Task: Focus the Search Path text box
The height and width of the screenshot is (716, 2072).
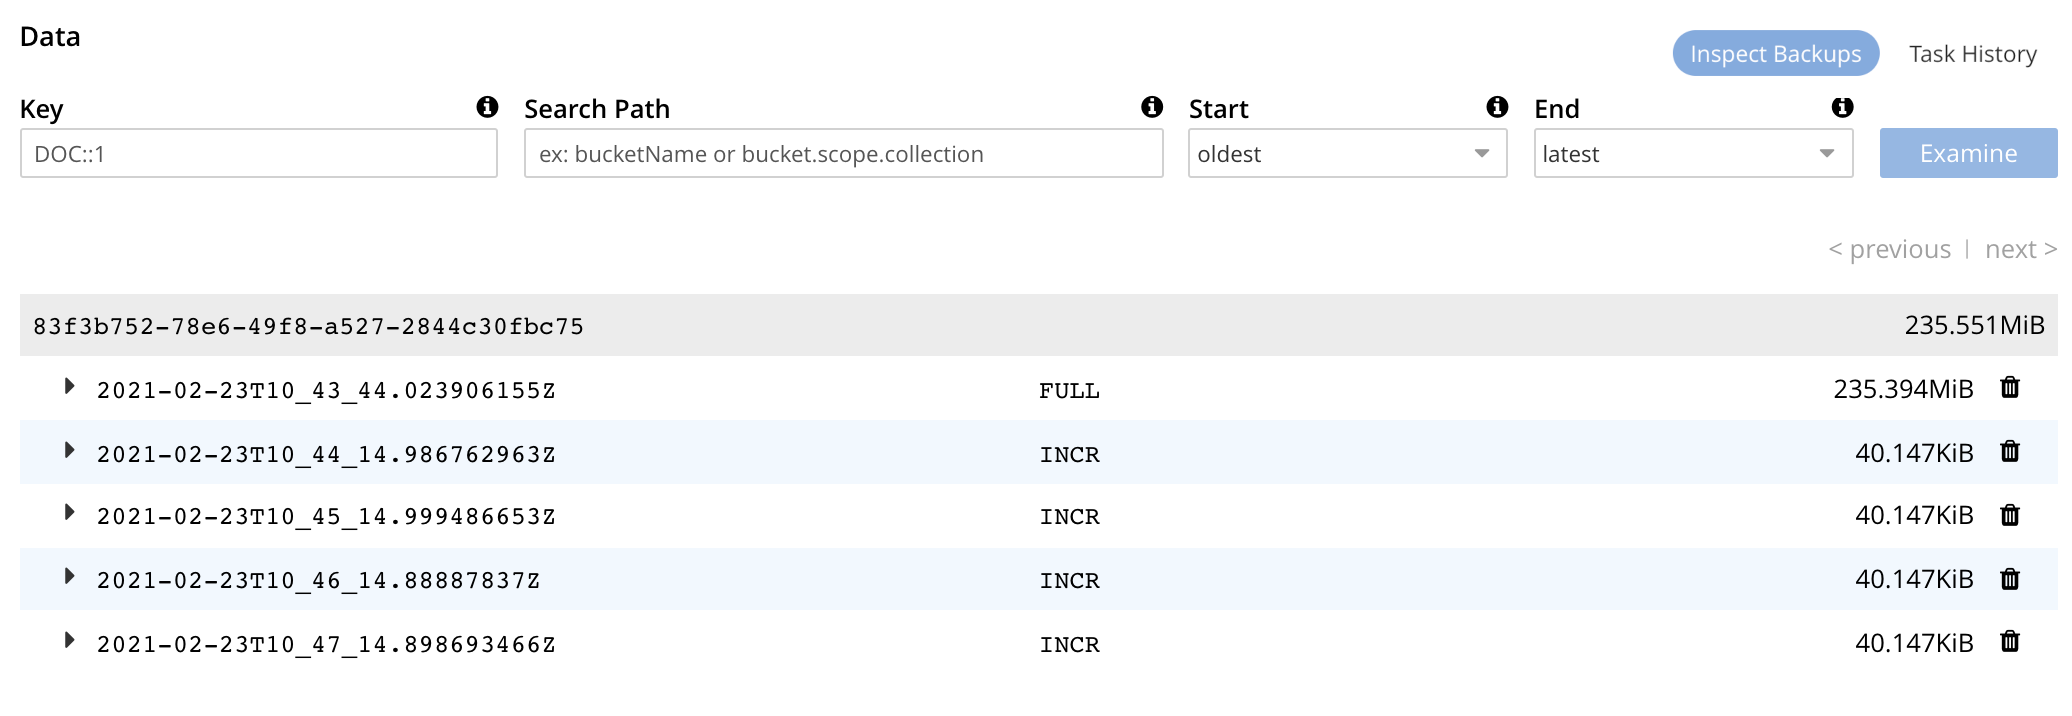Action: (x=843, y=154)
